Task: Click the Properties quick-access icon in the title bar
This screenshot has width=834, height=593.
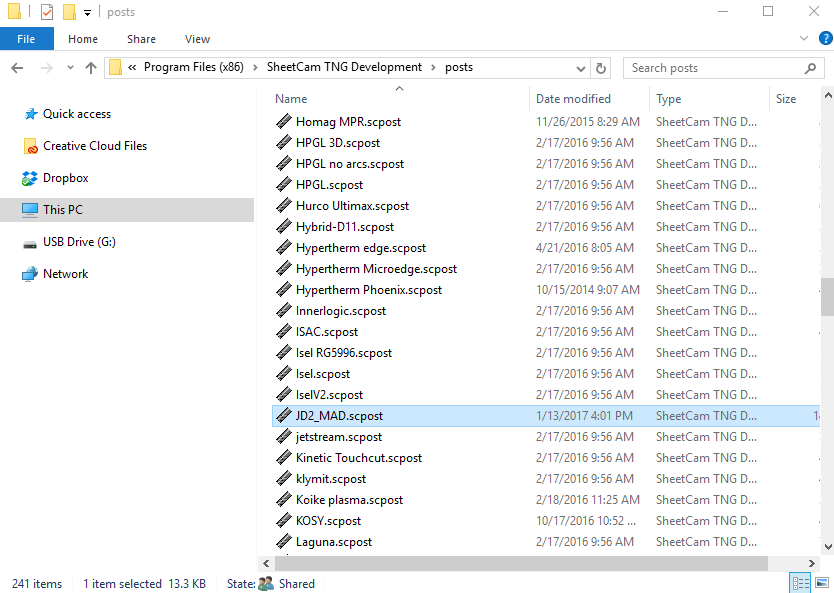Action: click(x=47, y=11)
